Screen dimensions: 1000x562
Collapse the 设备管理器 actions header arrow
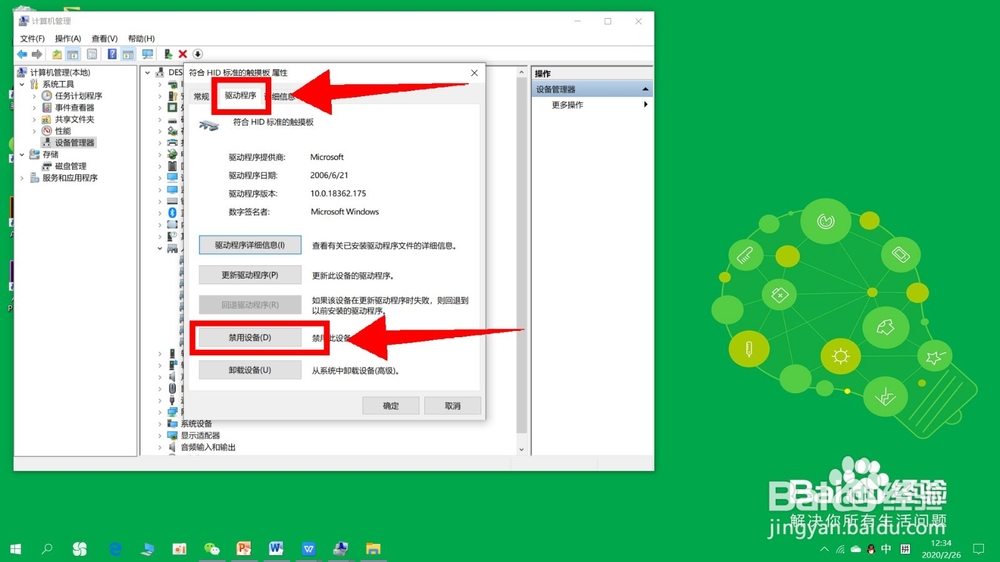point(645,89)
